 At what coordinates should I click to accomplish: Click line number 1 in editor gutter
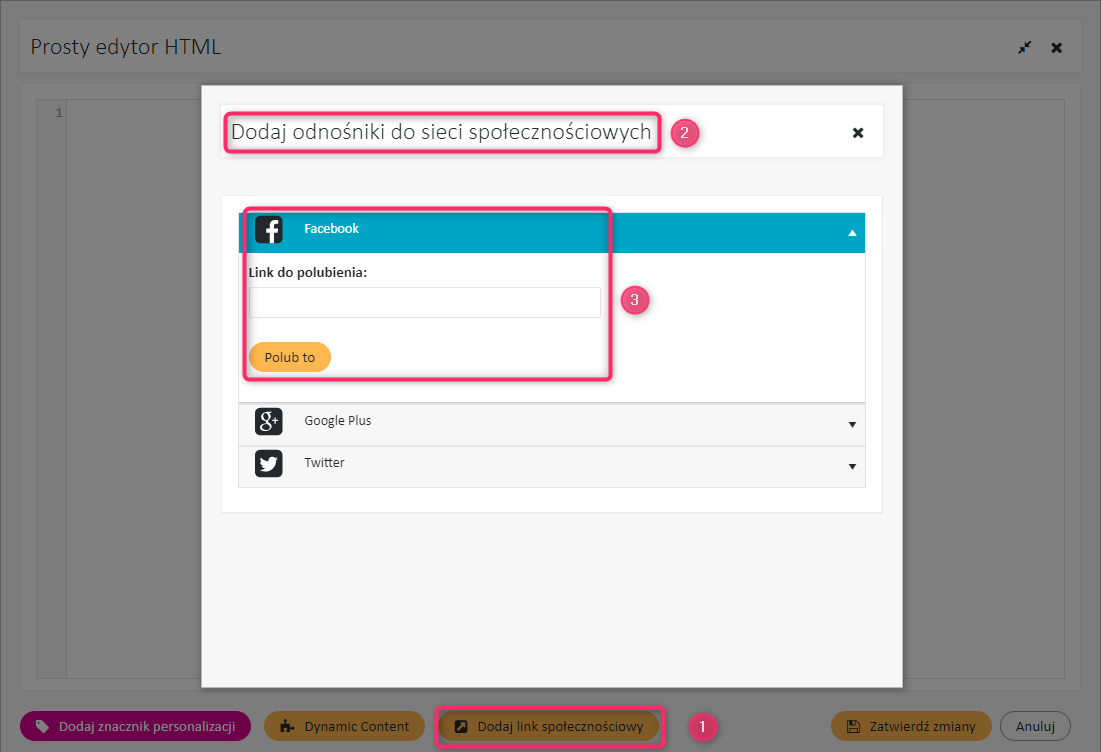coord(59,113)
